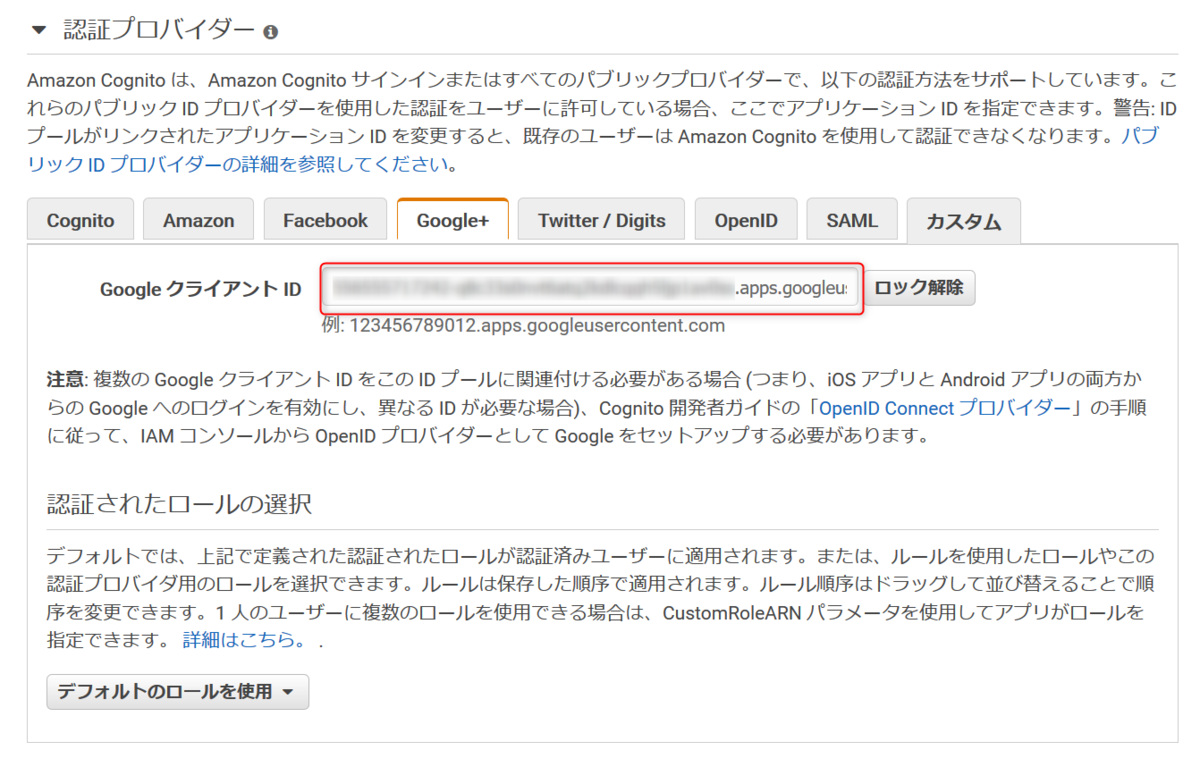
Task: Click the Google クライアント ID label
Action: 200,289
